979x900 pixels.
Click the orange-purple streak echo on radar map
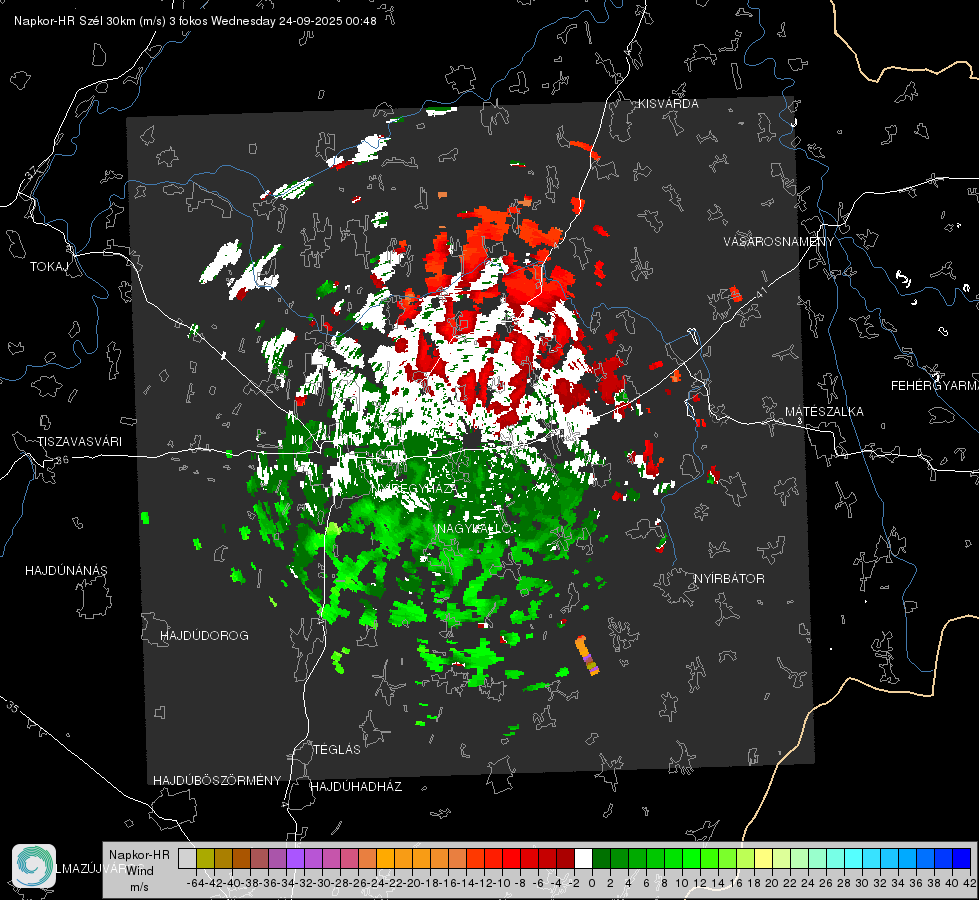pyautogui.click(x=587, y=655)
